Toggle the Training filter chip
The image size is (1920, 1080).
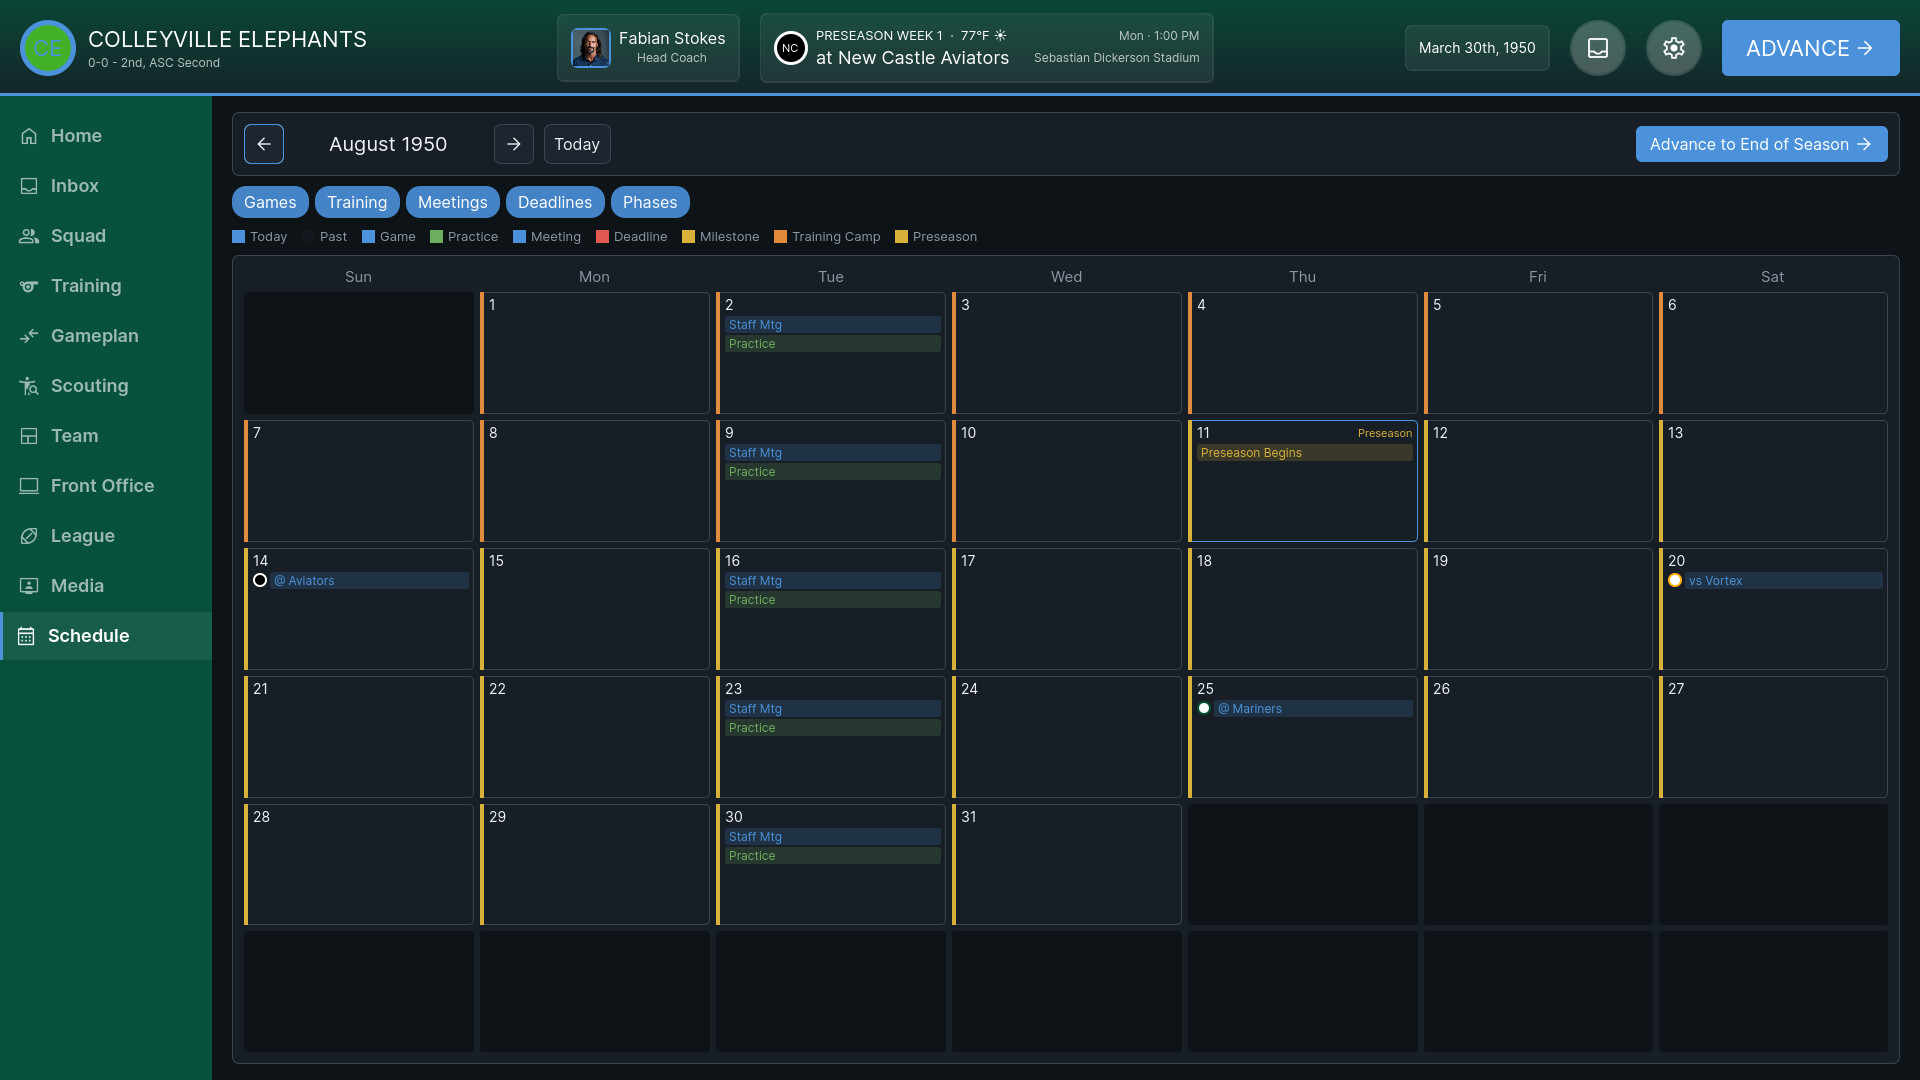[x=357, y=202]
